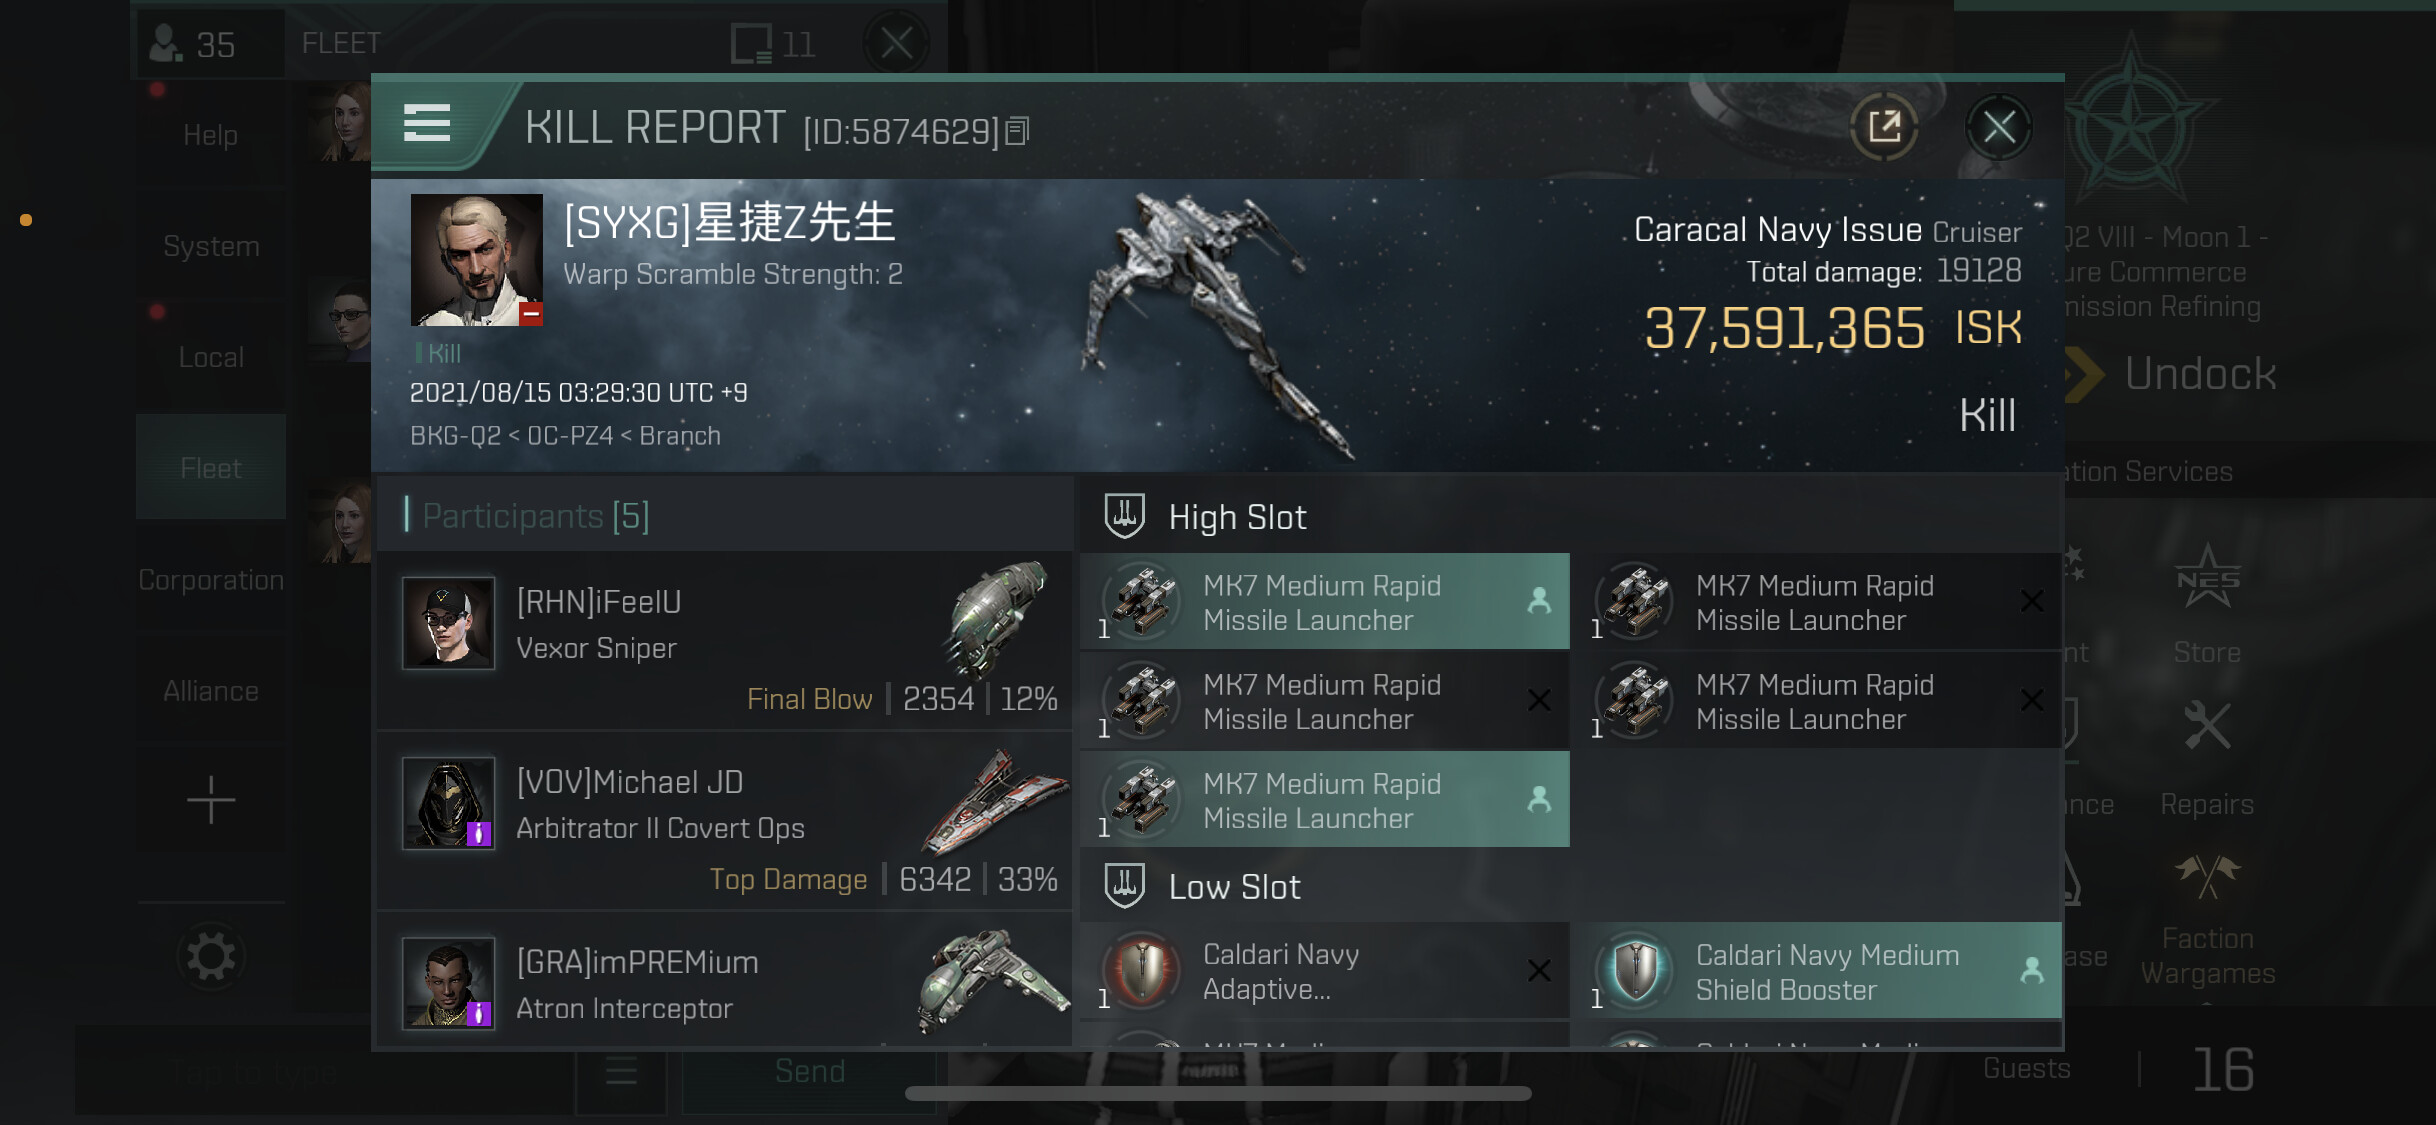Select Caldari Navy Medium Shield Booster
Image resolution: width=2436 pixels, height=1125 pixels.
(1817, 971)
